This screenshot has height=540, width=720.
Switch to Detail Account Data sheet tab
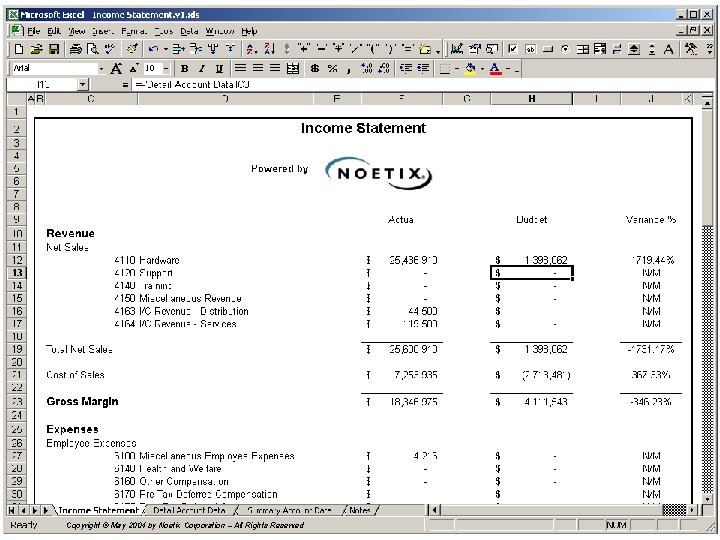pyautogui.click(x=189, y=510)
